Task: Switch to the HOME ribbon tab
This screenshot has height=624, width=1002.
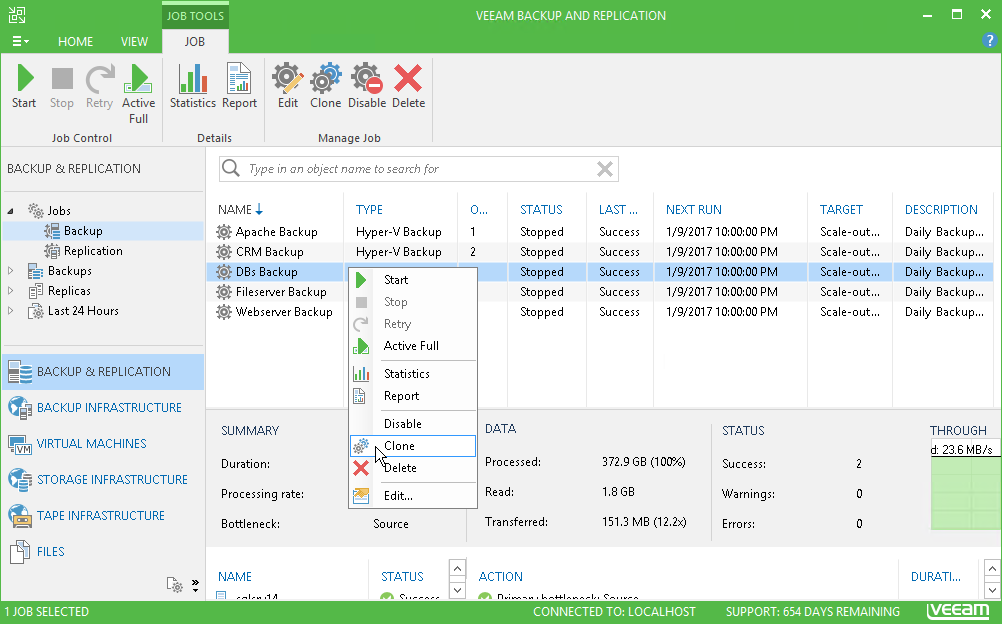Action: point(75,42)
